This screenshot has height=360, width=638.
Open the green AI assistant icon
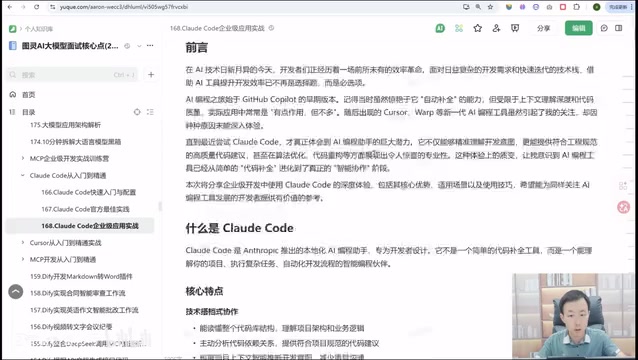coord(440,28)
